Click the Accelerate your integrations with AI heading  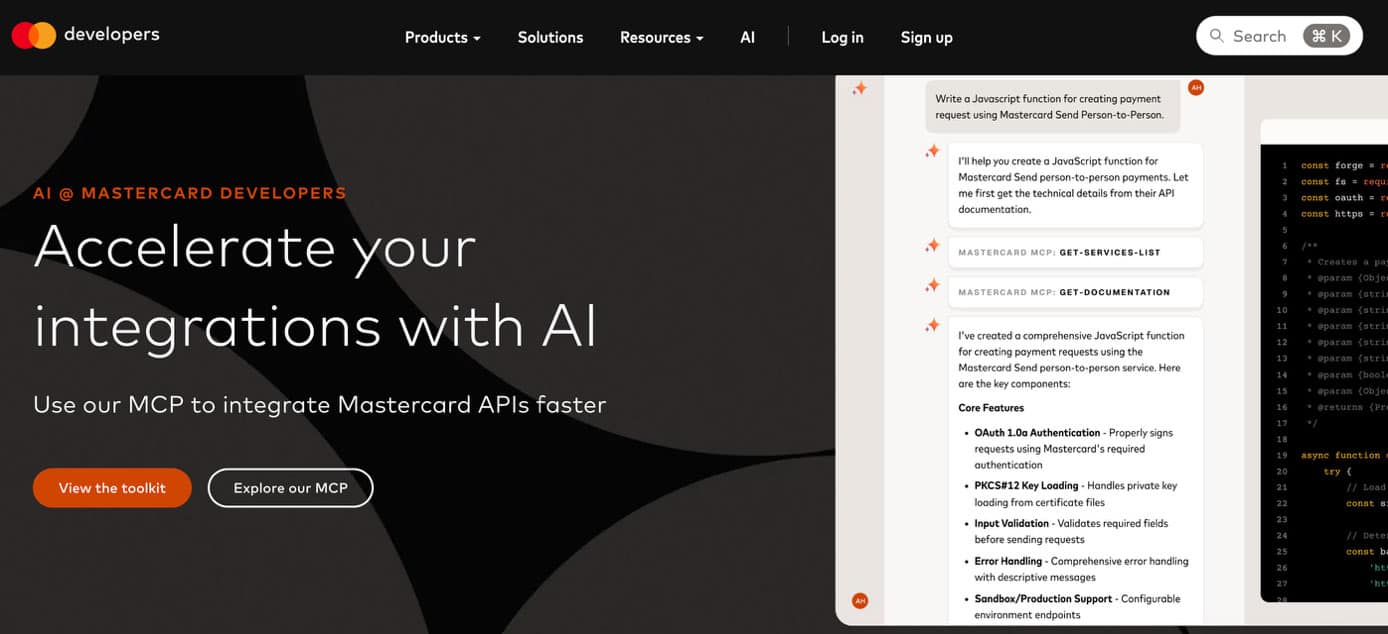tap(315, 285)
